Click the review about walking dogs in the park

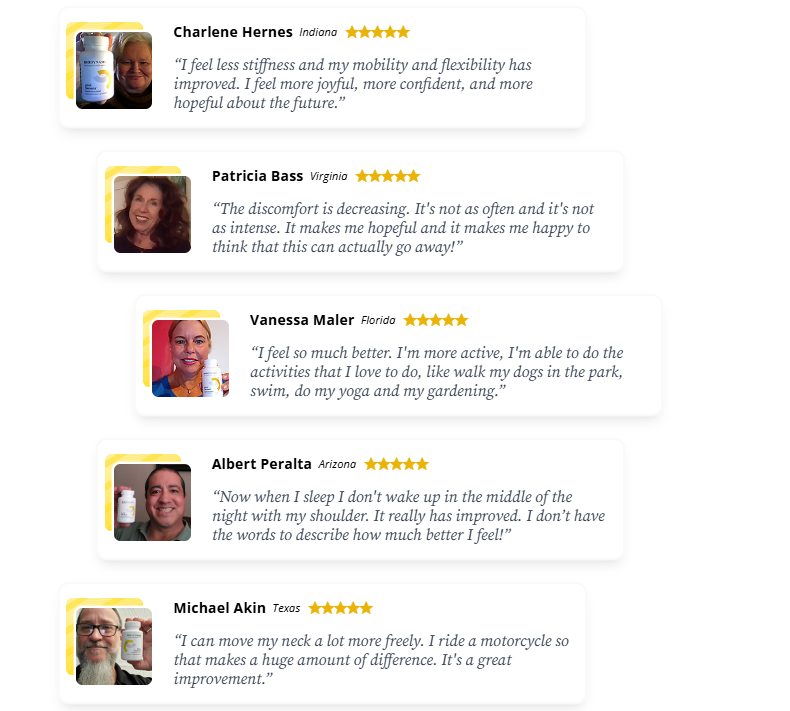tap(436, 372)
